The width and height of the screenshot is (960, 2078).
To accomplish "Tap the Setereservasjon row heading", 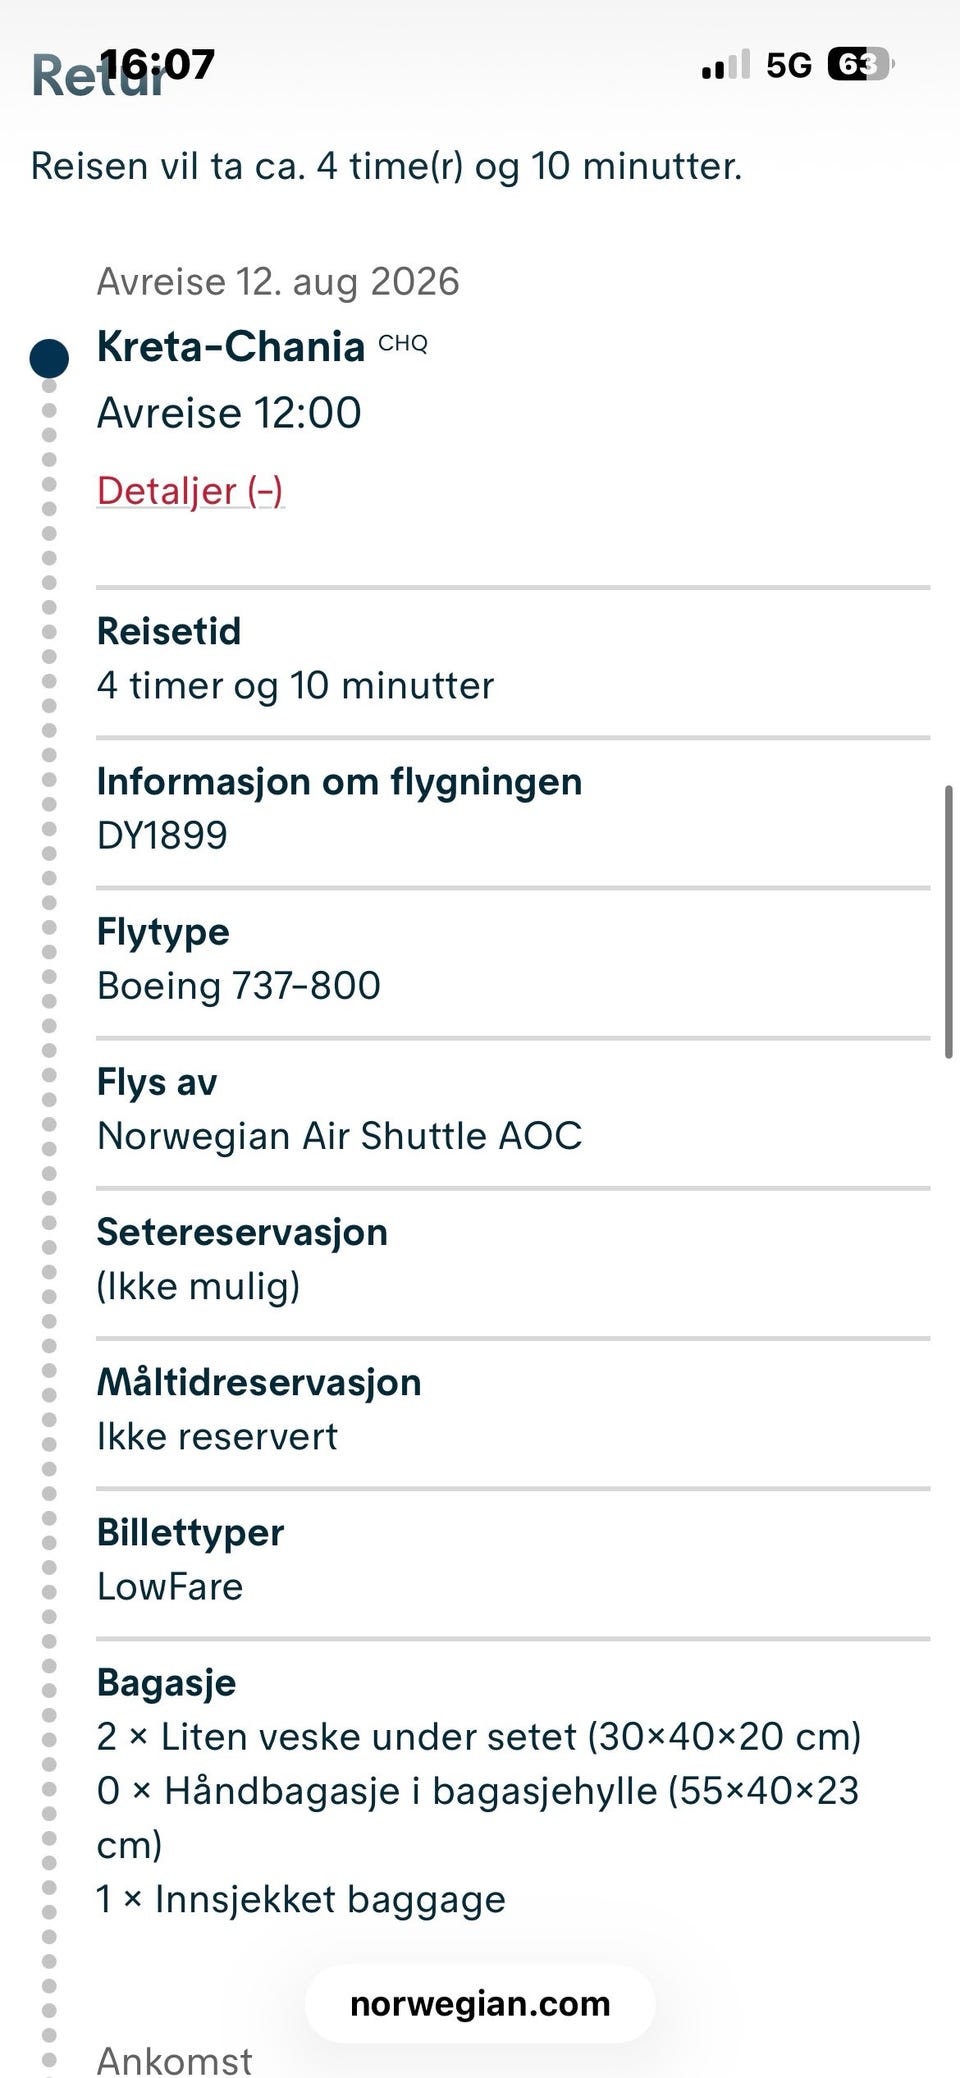I will [242, 1232].
